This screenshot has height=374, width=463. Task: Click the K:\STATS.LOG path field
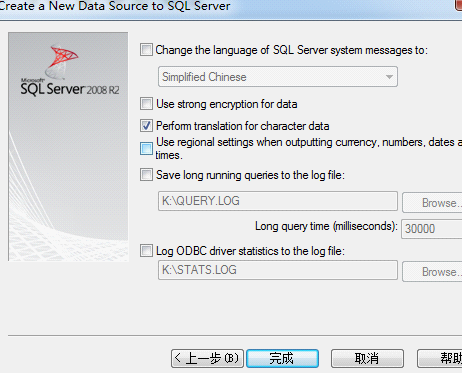coord(278,270)
